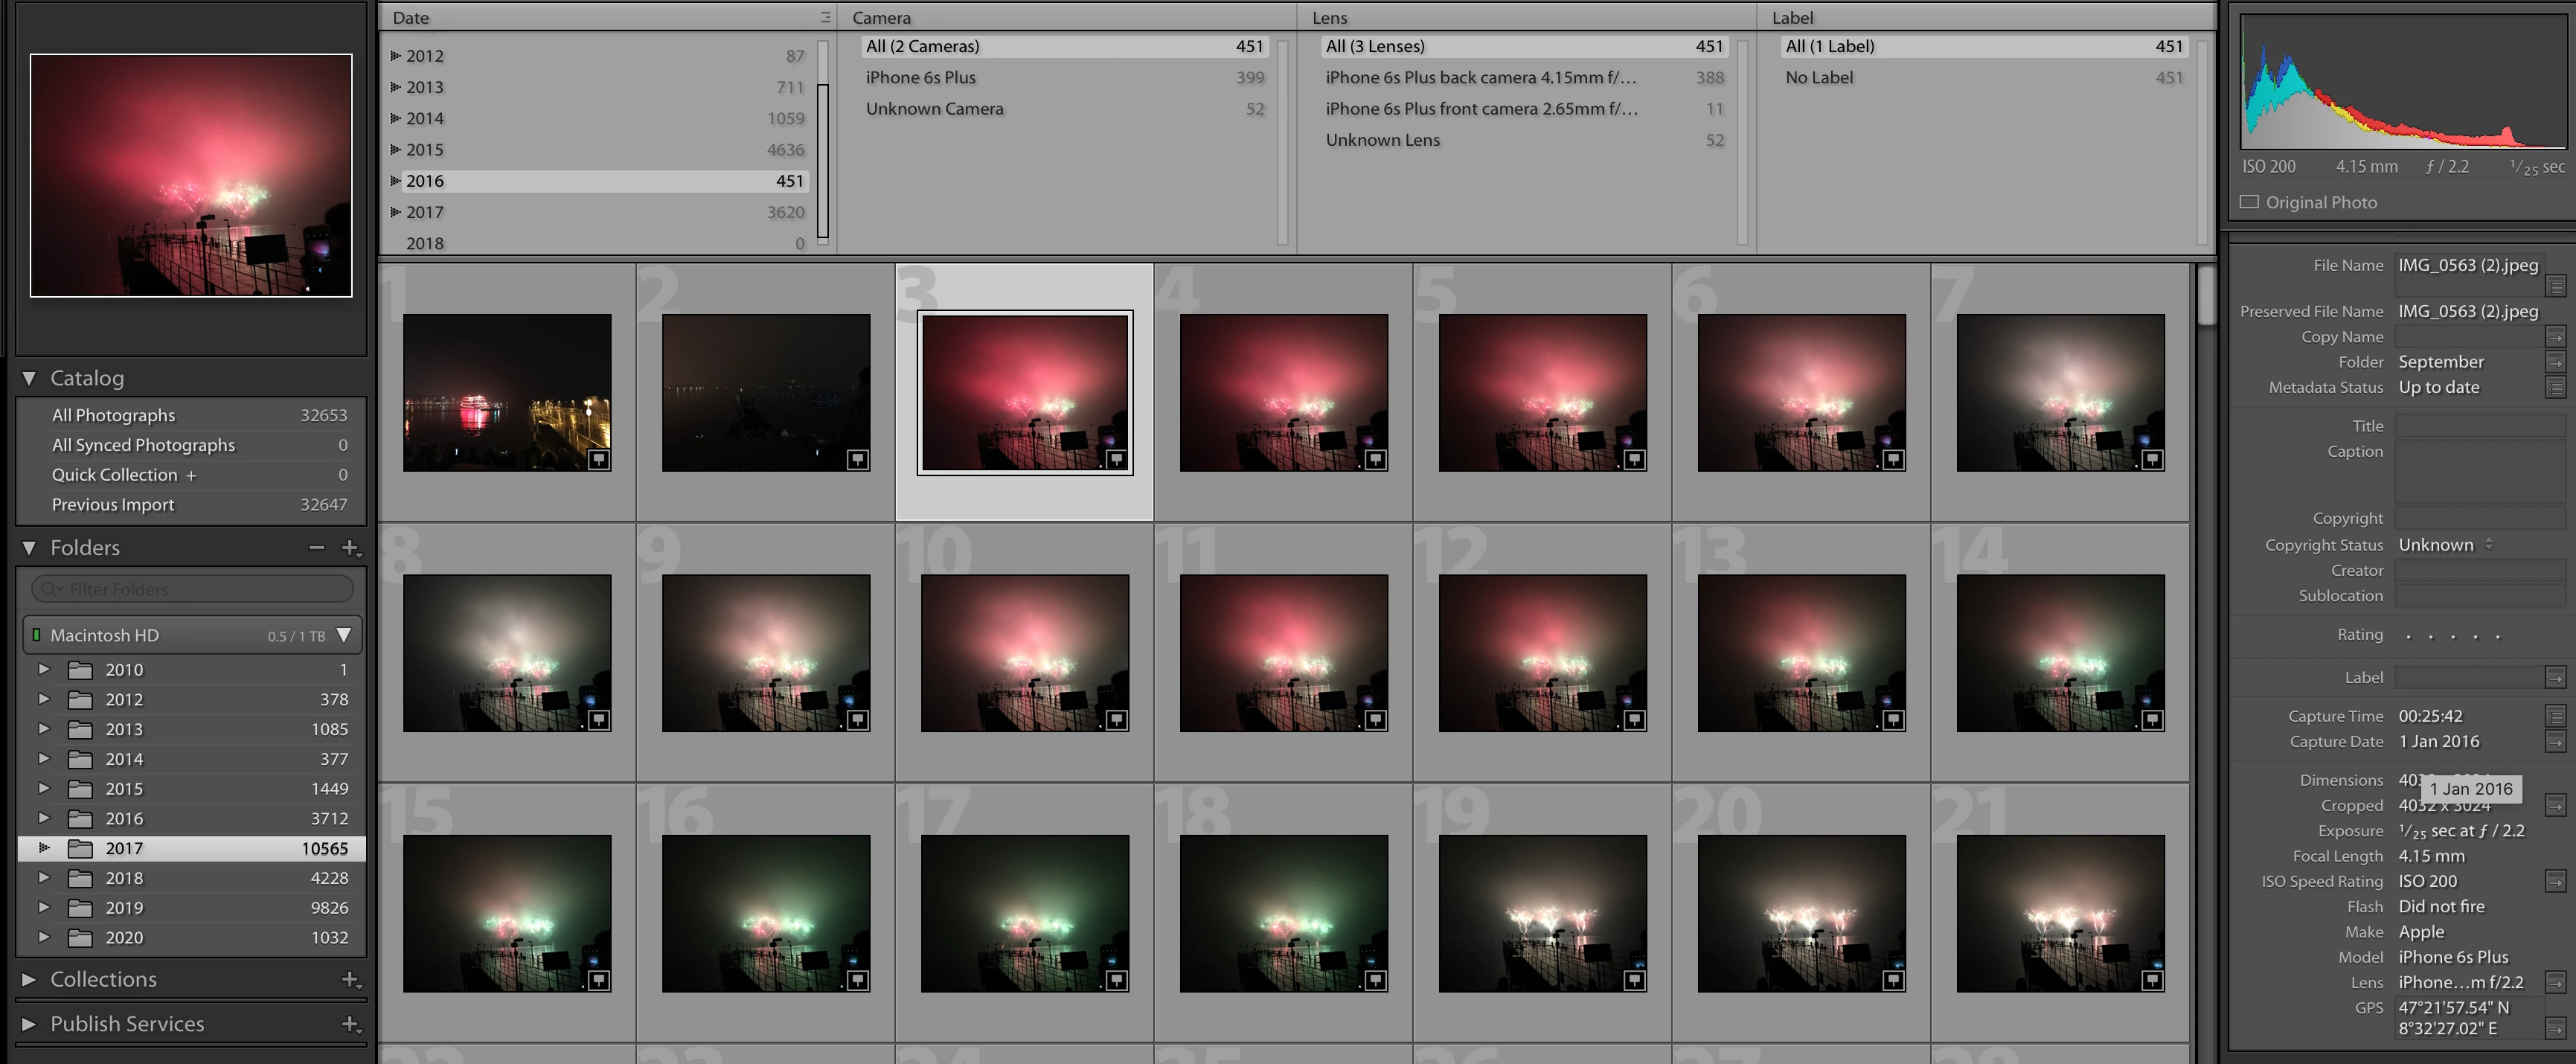Open the filter column options menu icon in the Date header
Screen dimensions: 2576x1064
coord(825,17)
